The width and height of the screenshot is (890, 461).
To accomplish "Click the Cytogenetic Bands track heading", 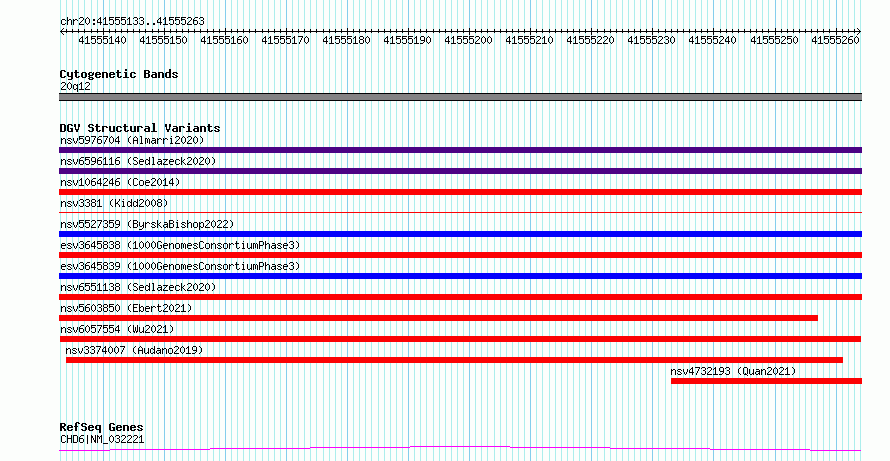I will 119,74.
